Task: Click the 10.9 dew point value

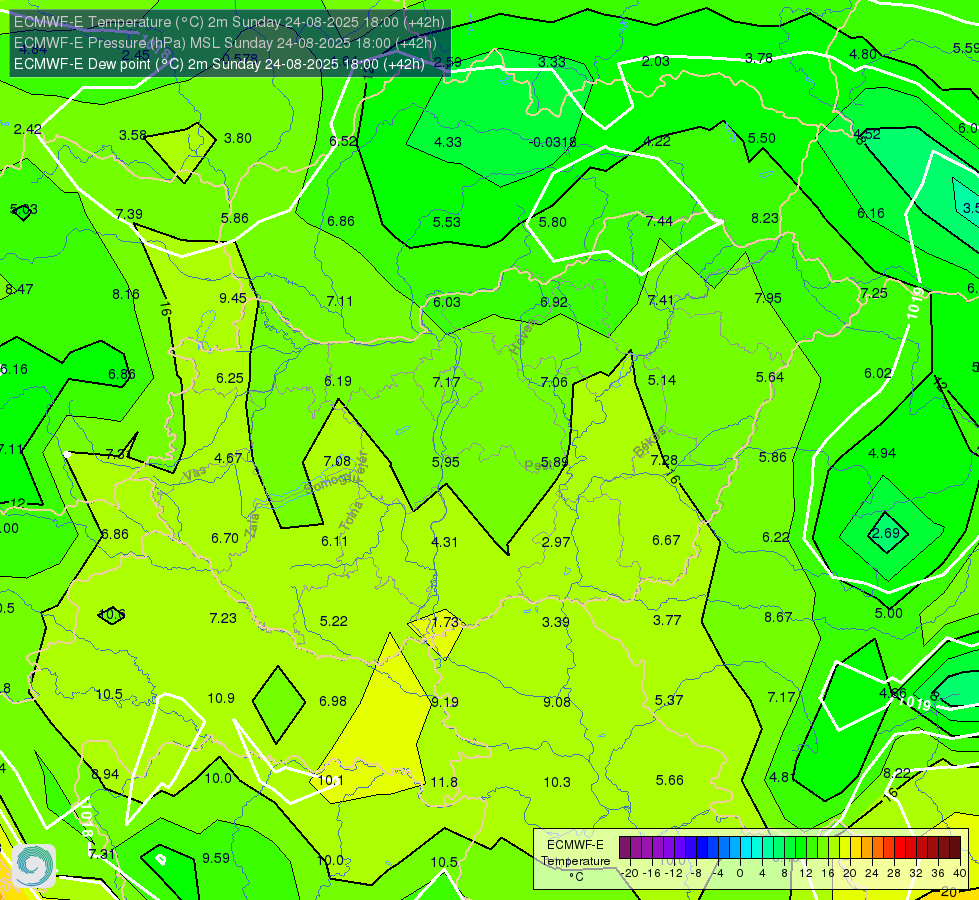Action: (x=221, y=698)
